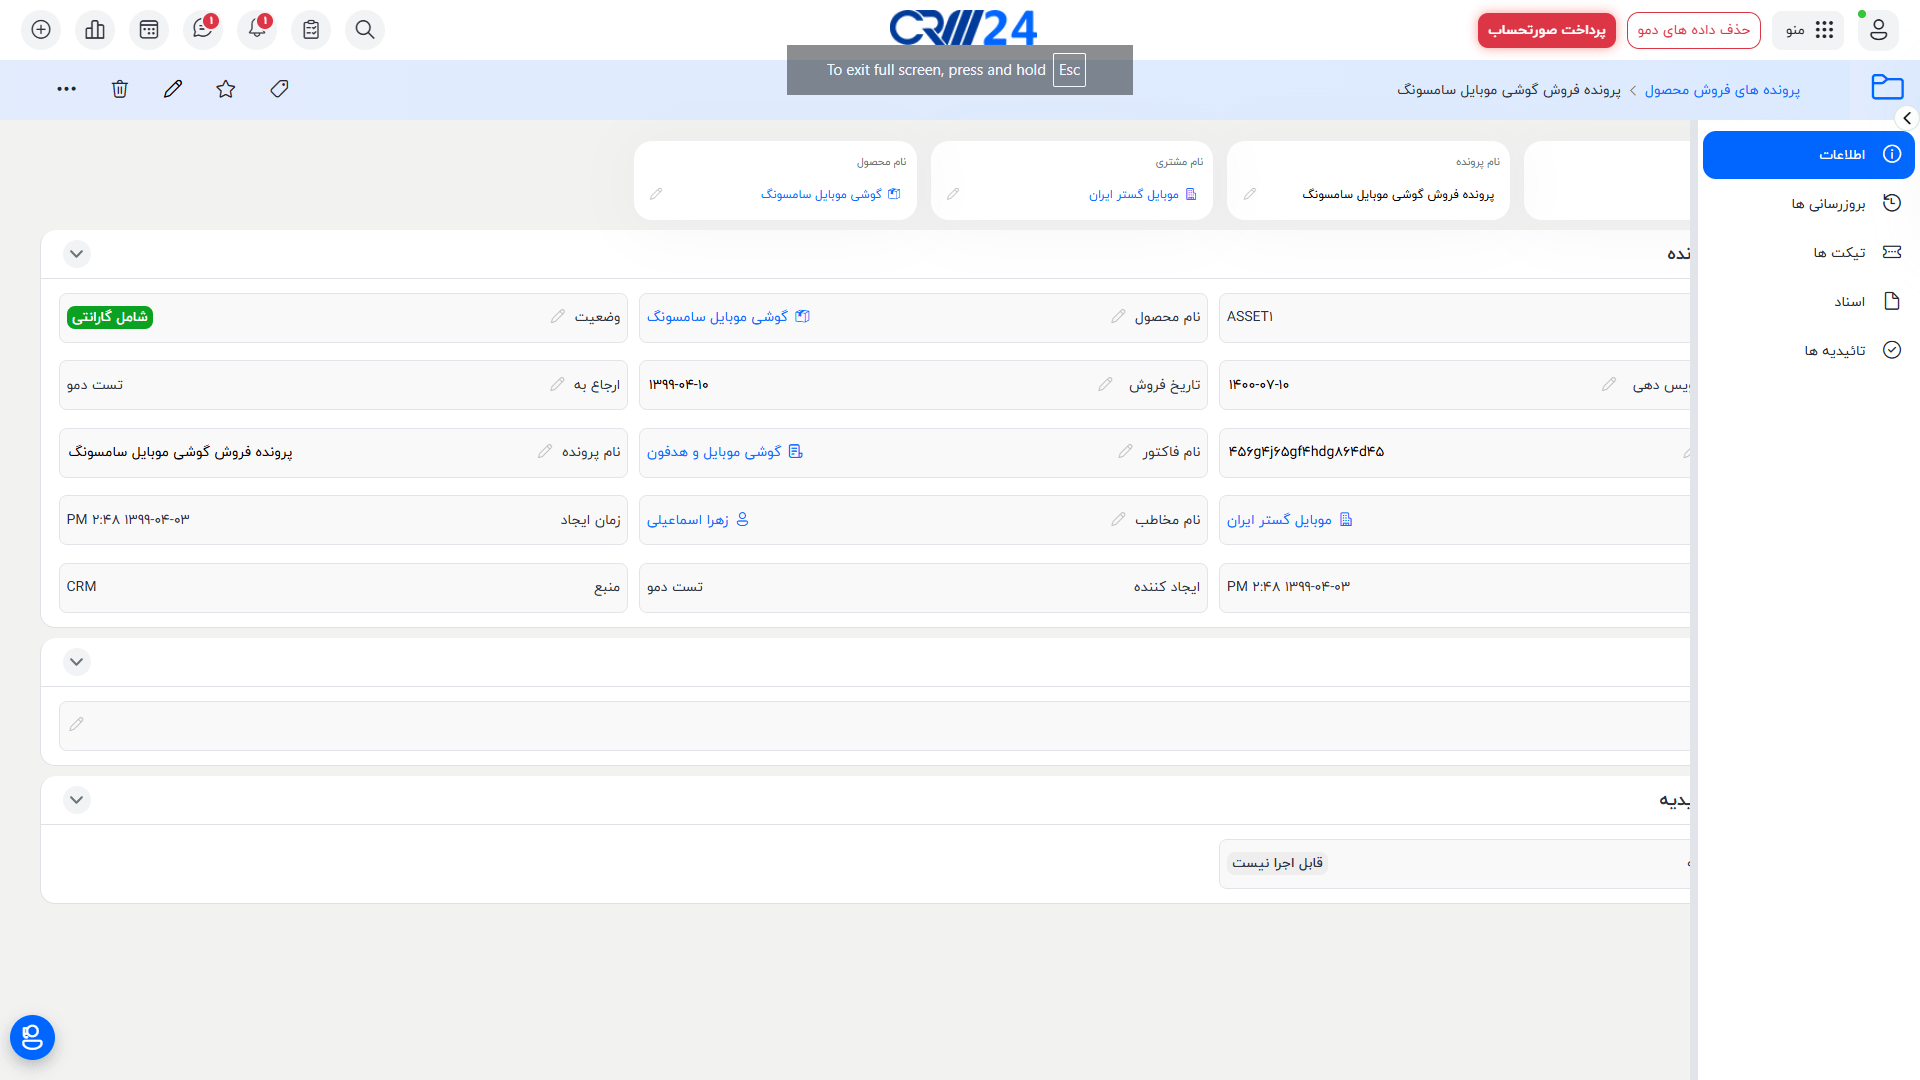Edit the وضعیت field pencil icon
The width and height of the screenshot is (1920, 1080).
557,317
